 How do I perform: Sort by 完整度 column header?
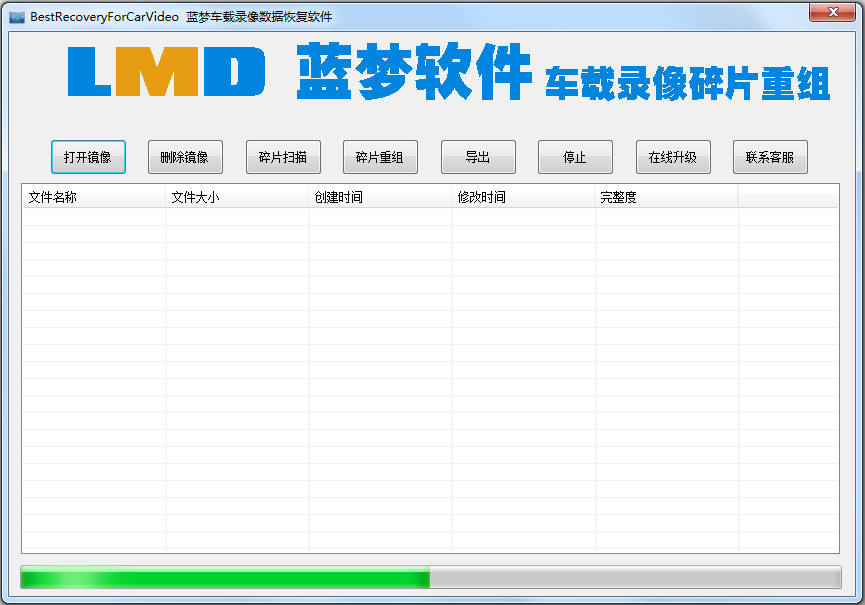click(666, 197)
